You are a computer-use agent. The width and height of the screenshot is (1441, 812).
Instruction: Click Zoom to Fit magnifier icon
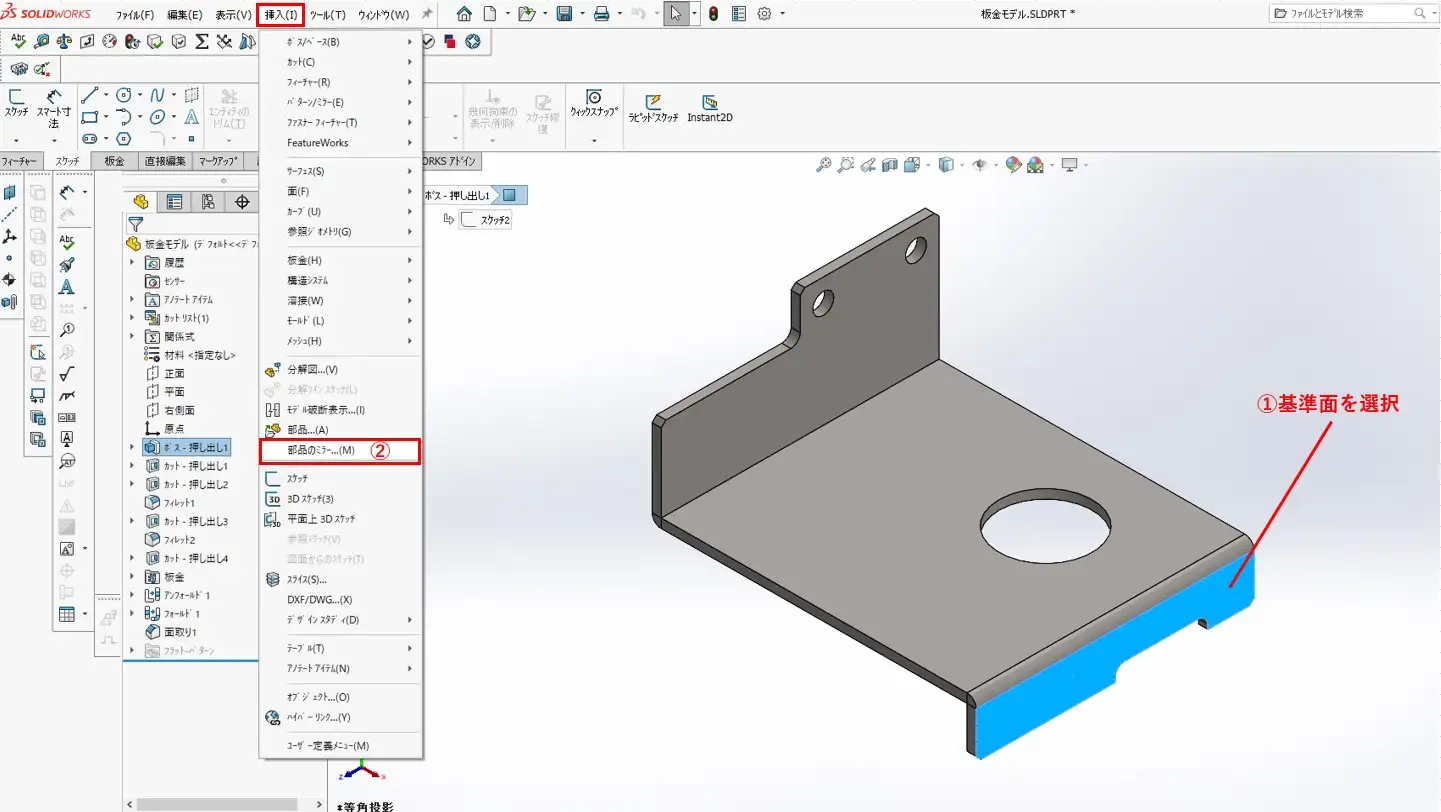[x=823, y=165]
